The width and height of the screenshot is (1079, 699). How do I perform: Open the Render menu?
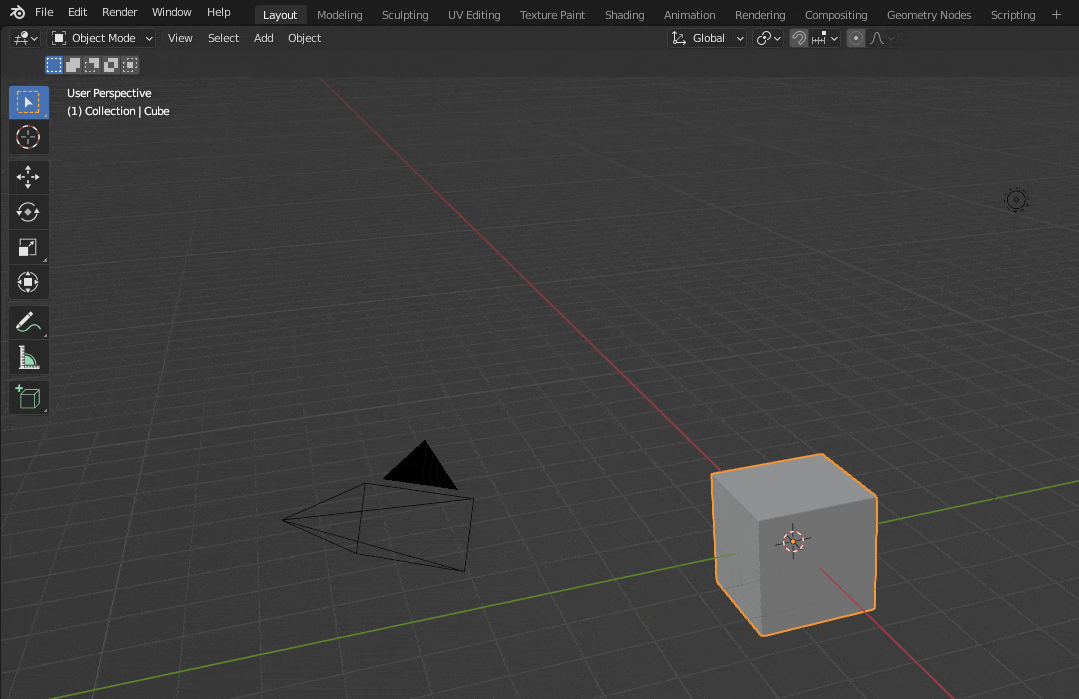tap(120, 12)
